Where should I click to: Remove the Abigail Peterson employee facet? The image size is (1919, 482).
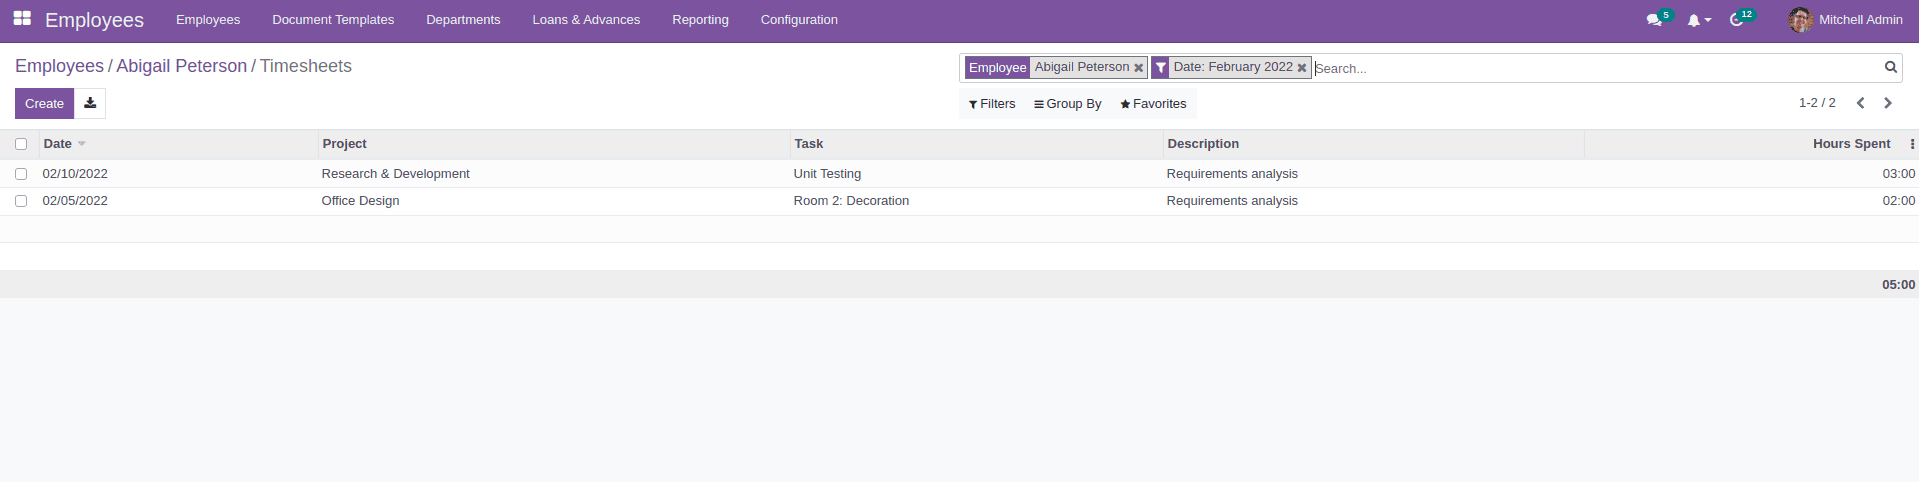click(x=1138, y=68)
